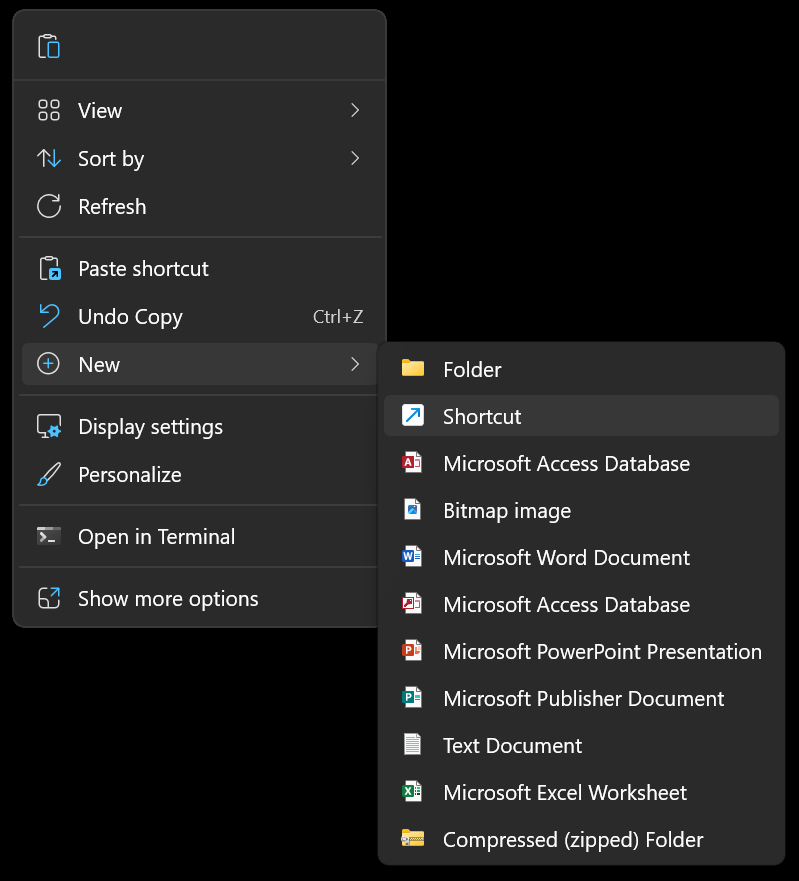This screenshot has height=881, width=799.
Task: Click the Terminal icon
Action: click(49, 537)
